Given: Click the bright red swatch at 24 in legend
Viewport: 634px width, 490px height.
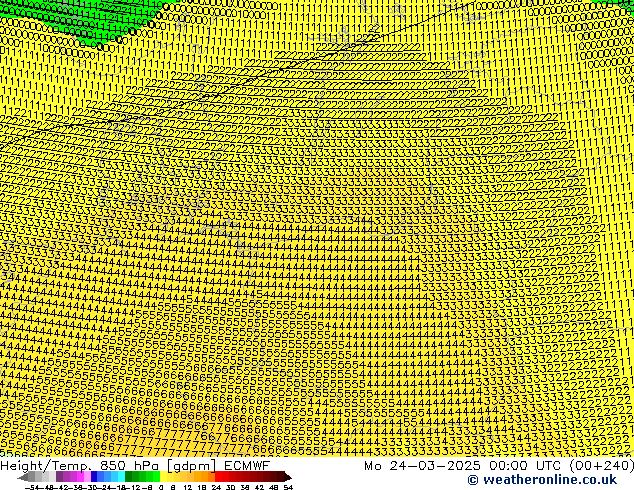Looking at the screenshot, I should click(218, 476).
